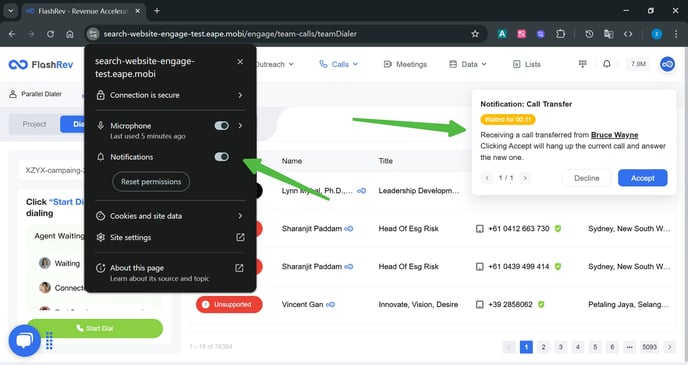The width and height of the screenshot is (688, 365).
Task: Click the green A extension icon
Action: (x=502, y=34)
